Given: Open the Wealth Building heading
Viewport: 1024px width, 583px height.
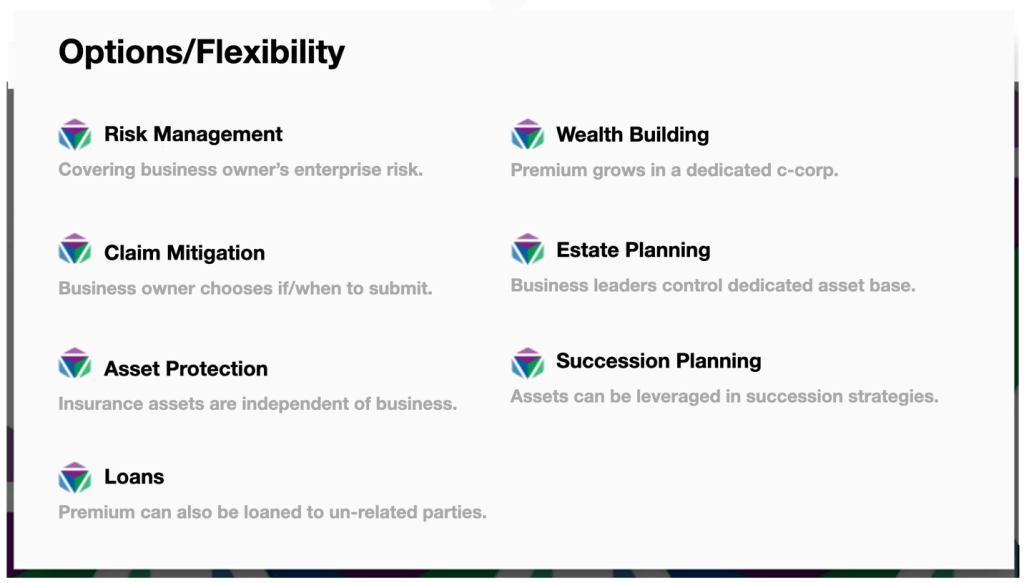Looking at the screenshot, I should click(x=633, y=134).
